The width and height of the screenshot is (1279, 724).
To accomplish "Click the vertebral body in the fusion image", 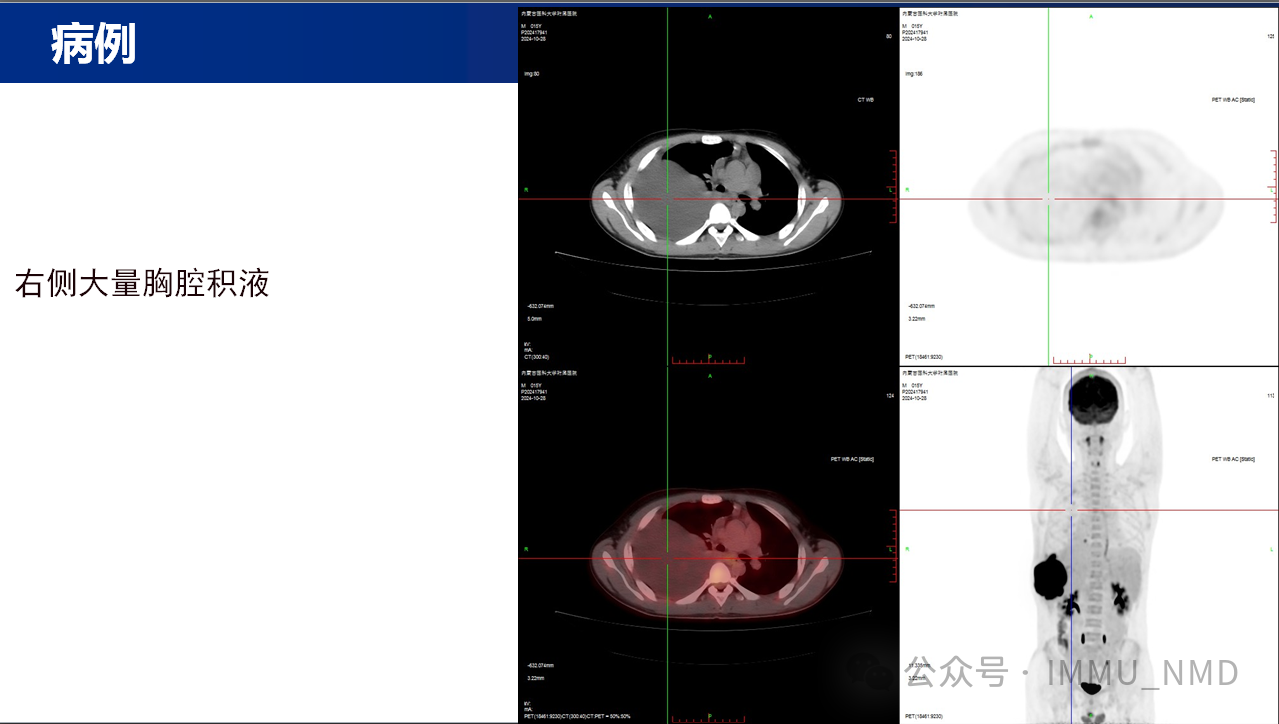I will [717, 574].
